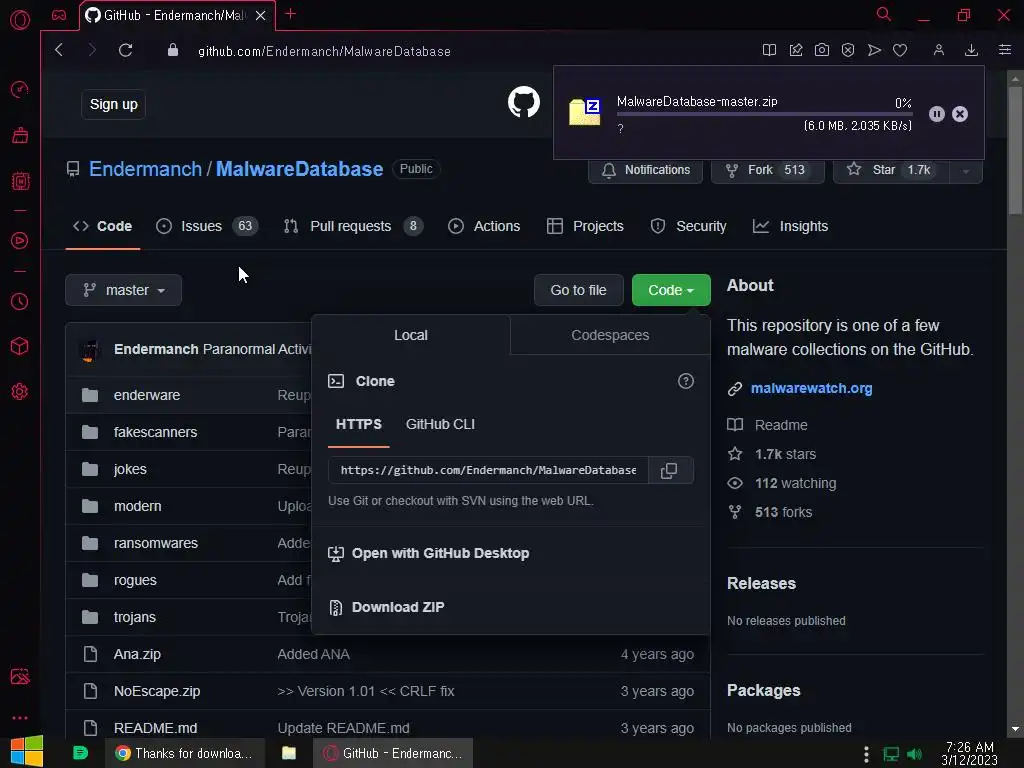Open the MalwareDatabase repo name link
This screenshot has height=768, width=1024.
tap(299, 169)
